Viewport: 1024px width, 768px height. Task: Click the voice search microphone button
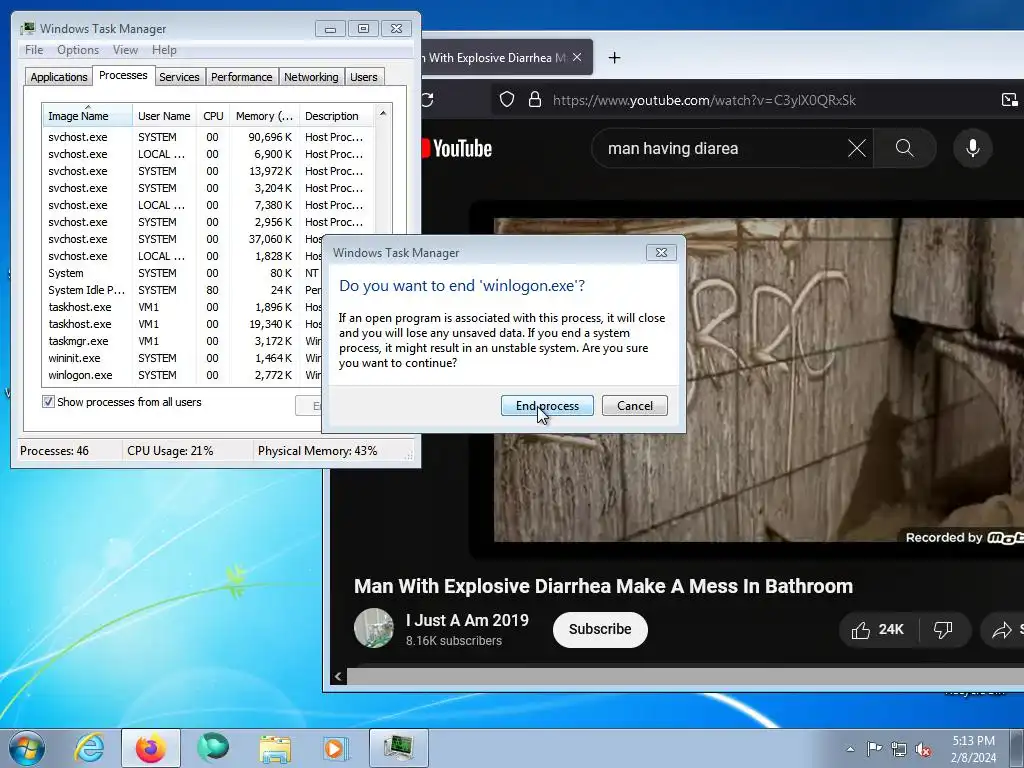point(972,148)
